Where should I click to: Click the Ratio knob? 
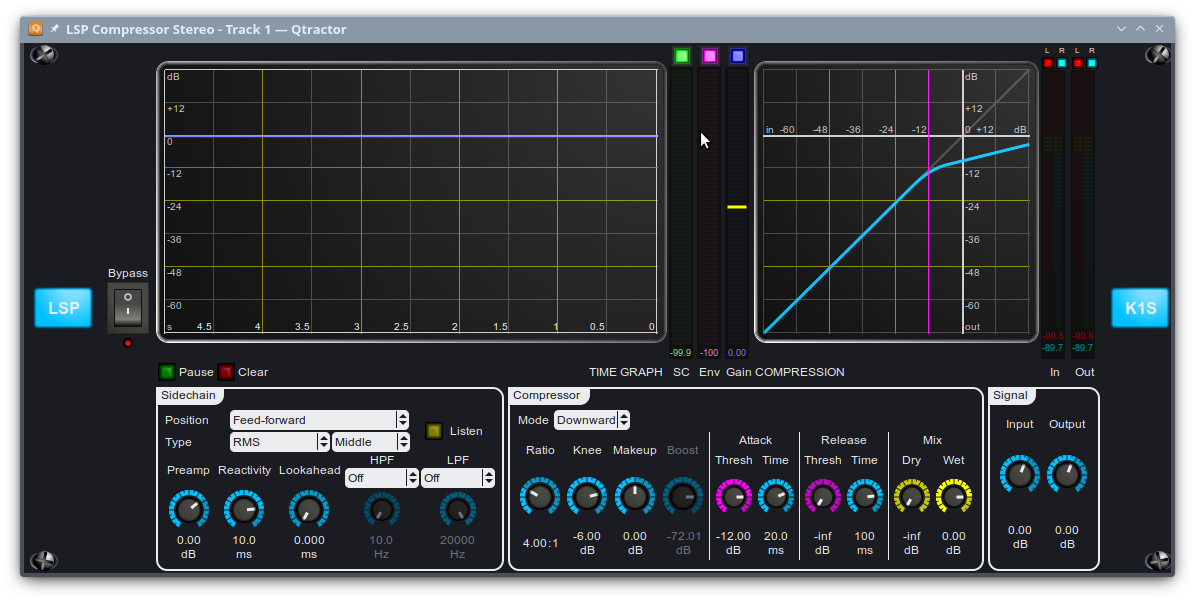click(x=540, y=497)
